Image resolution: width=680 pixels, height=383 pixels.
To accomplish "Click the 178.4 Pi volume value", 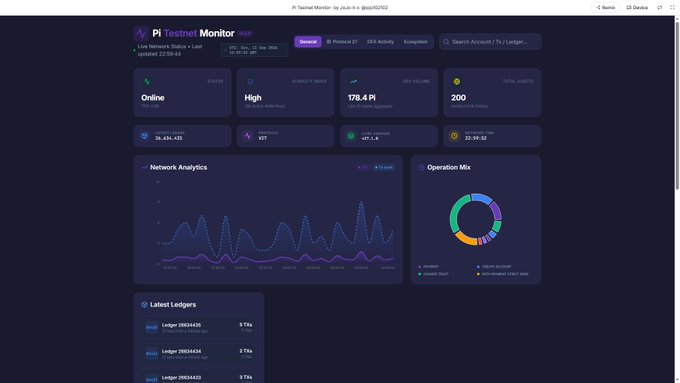I will point(362,98).
